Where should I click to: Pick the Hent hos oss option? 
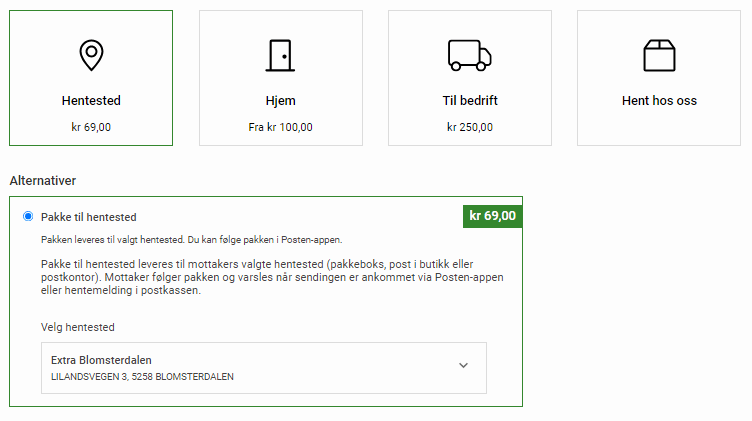point(659,101)
